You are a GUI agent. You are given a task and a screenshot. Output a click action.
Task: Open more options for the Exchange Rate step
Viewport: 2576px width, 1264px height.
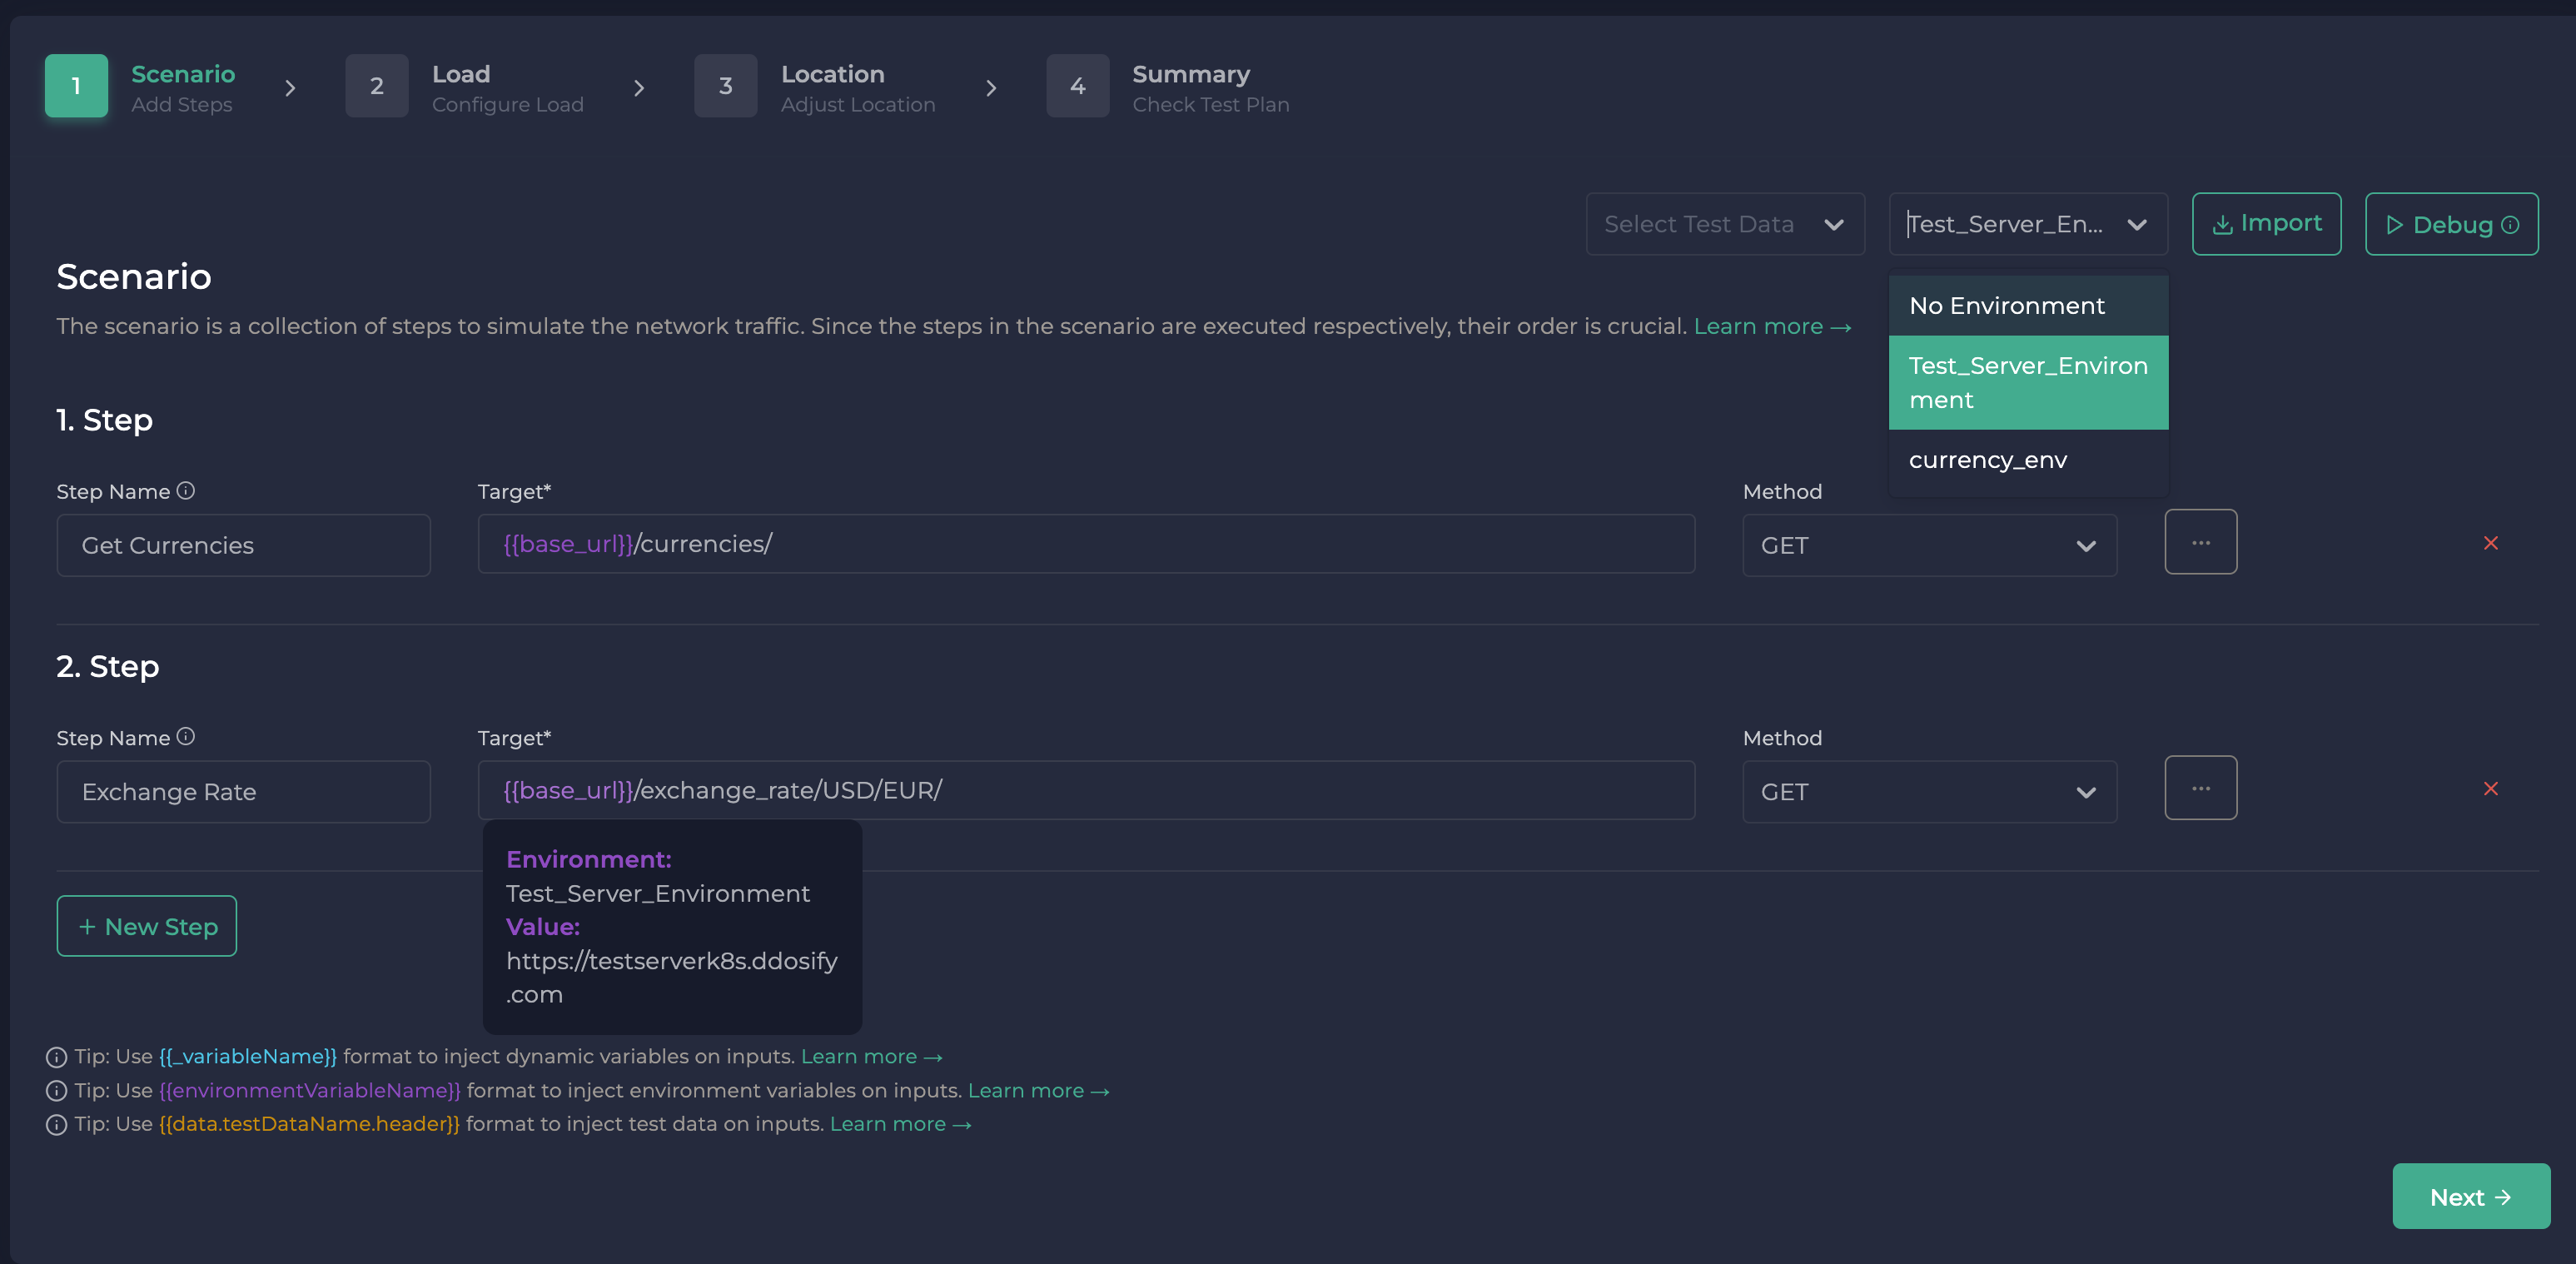[2201, 788]
